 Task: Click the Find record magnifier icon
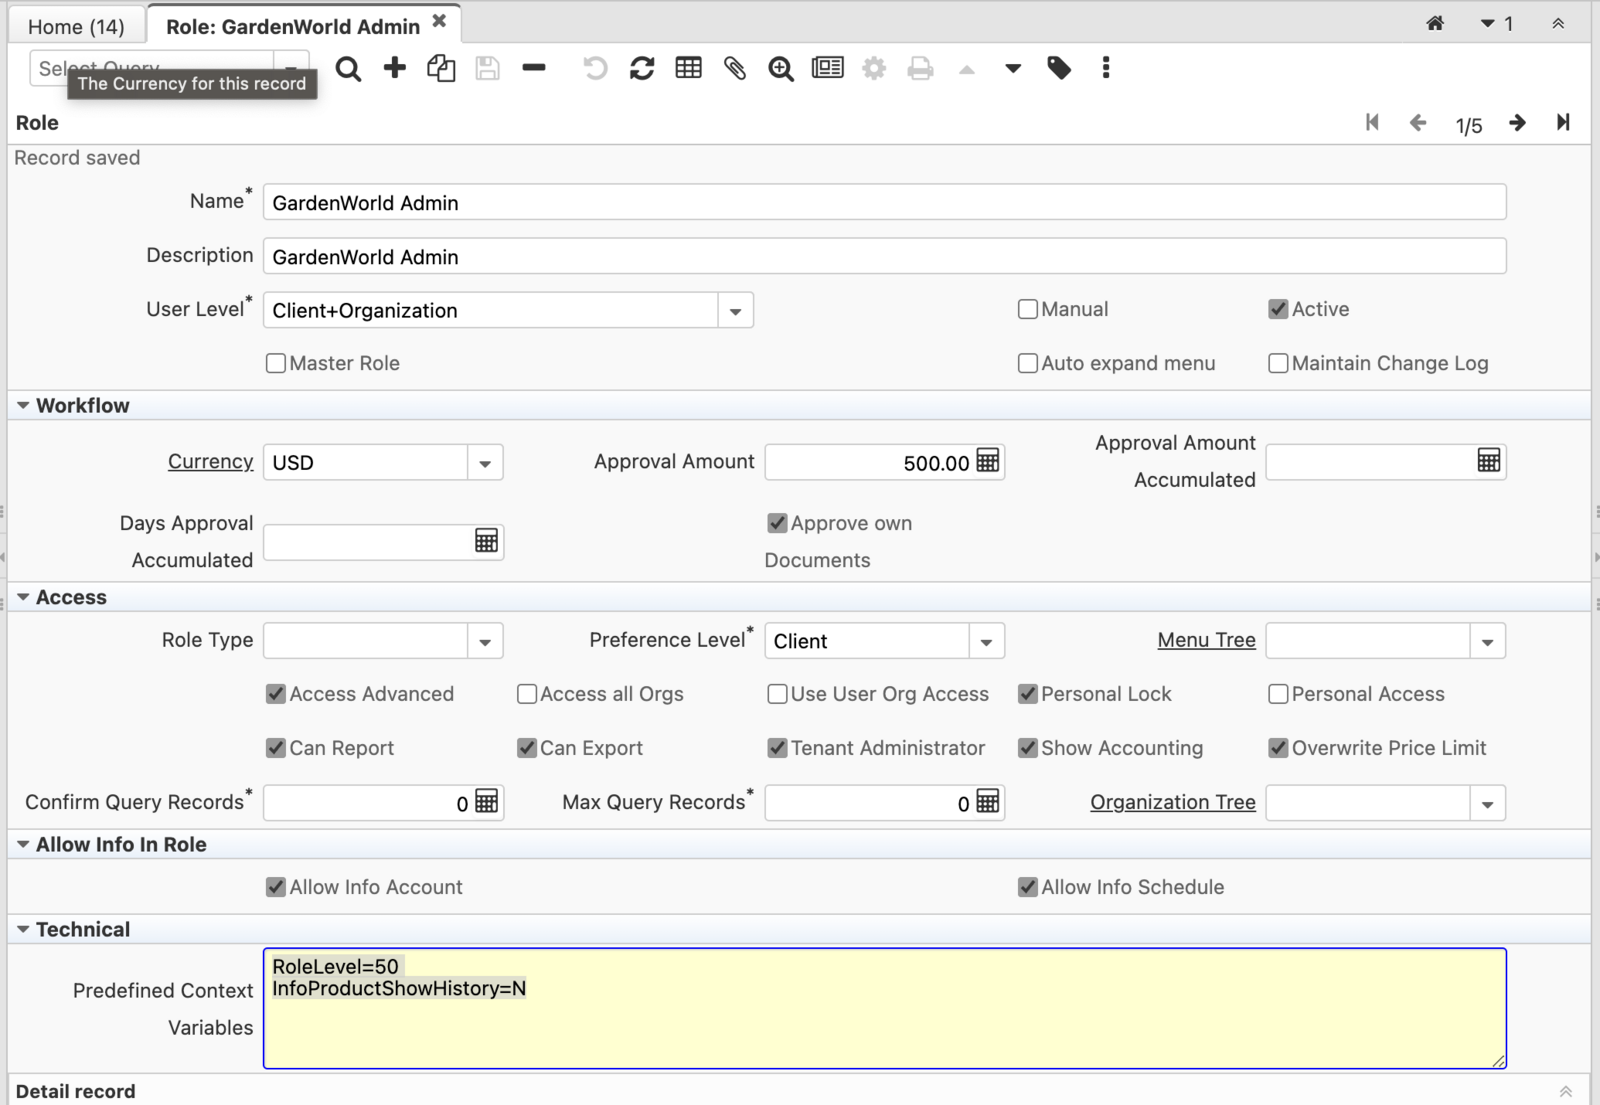tap(348, 69)
